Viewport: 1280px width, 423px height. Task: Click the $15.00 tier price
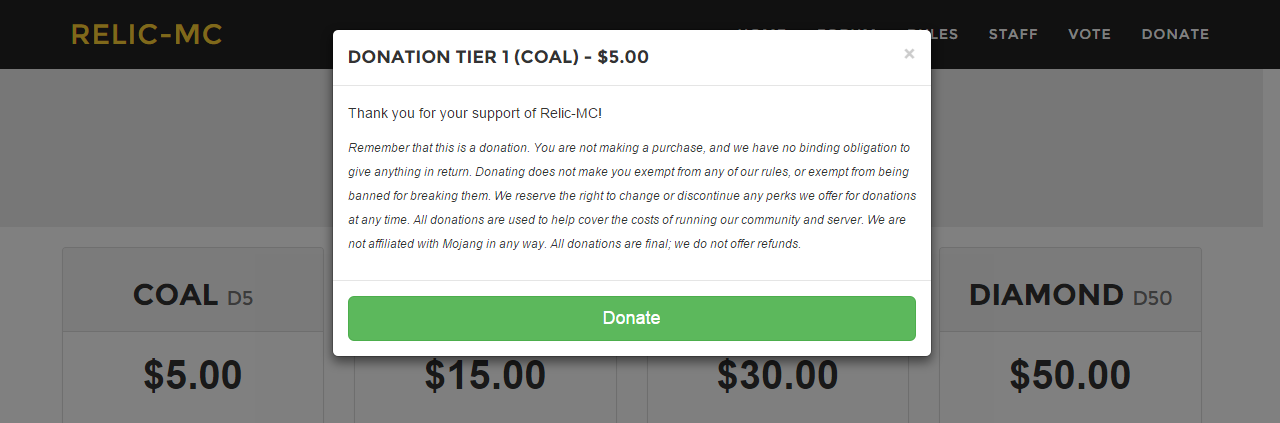click(485, 375)
